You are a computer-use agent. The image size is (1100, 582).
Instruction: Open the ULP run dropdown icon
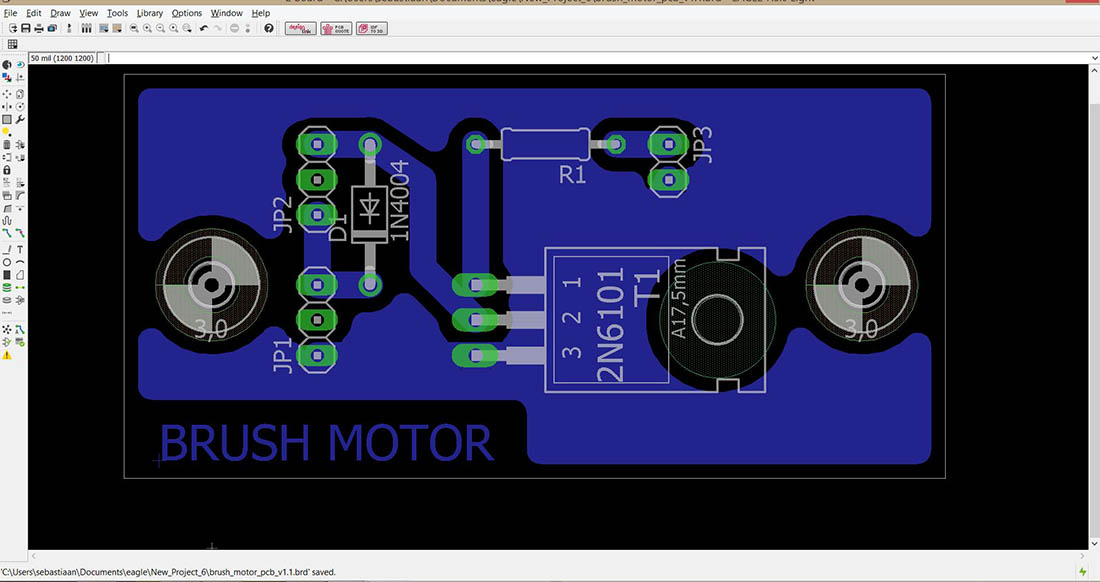point(116,28)
